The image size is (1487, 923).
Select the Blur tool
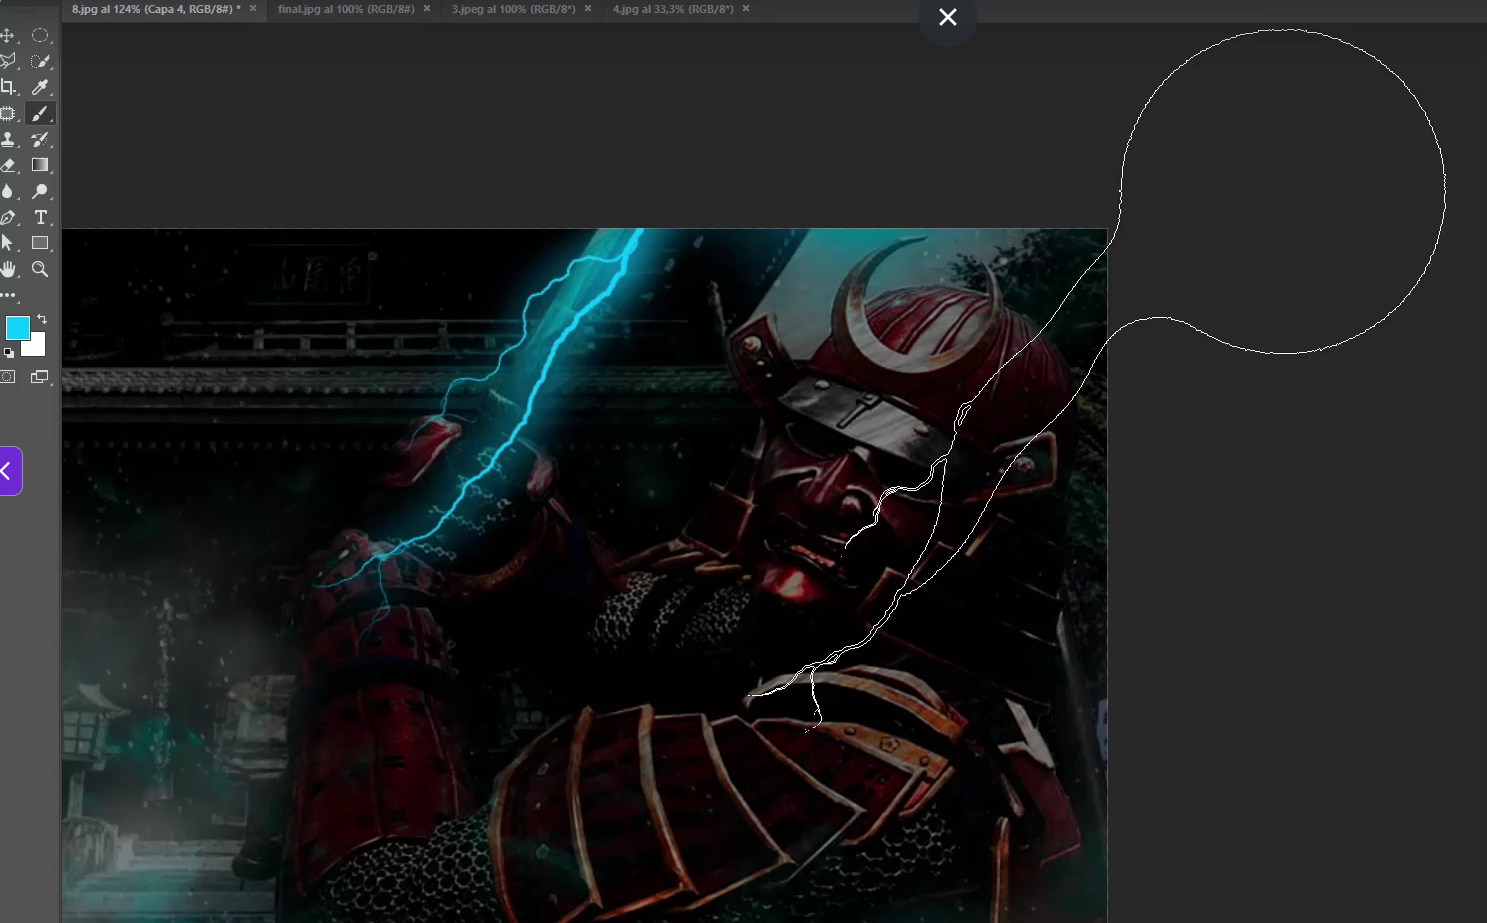click(x=8, y=191)
